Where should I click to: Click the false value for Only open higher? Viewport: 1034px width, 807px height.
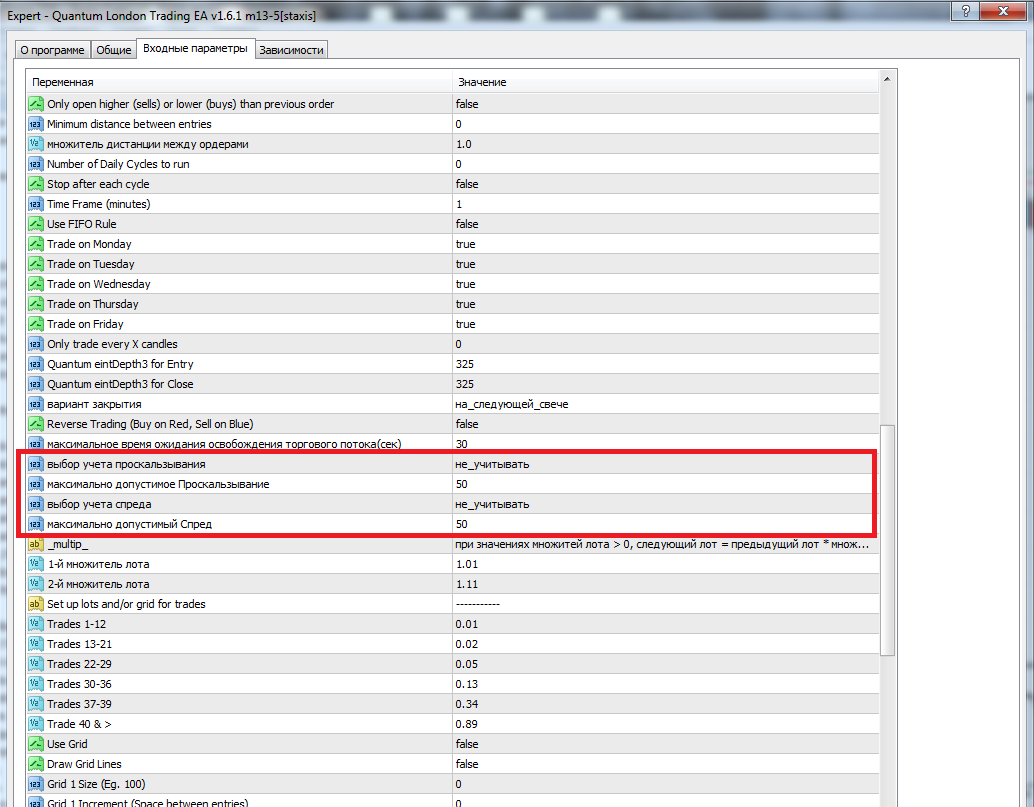(x=467, y=104)
